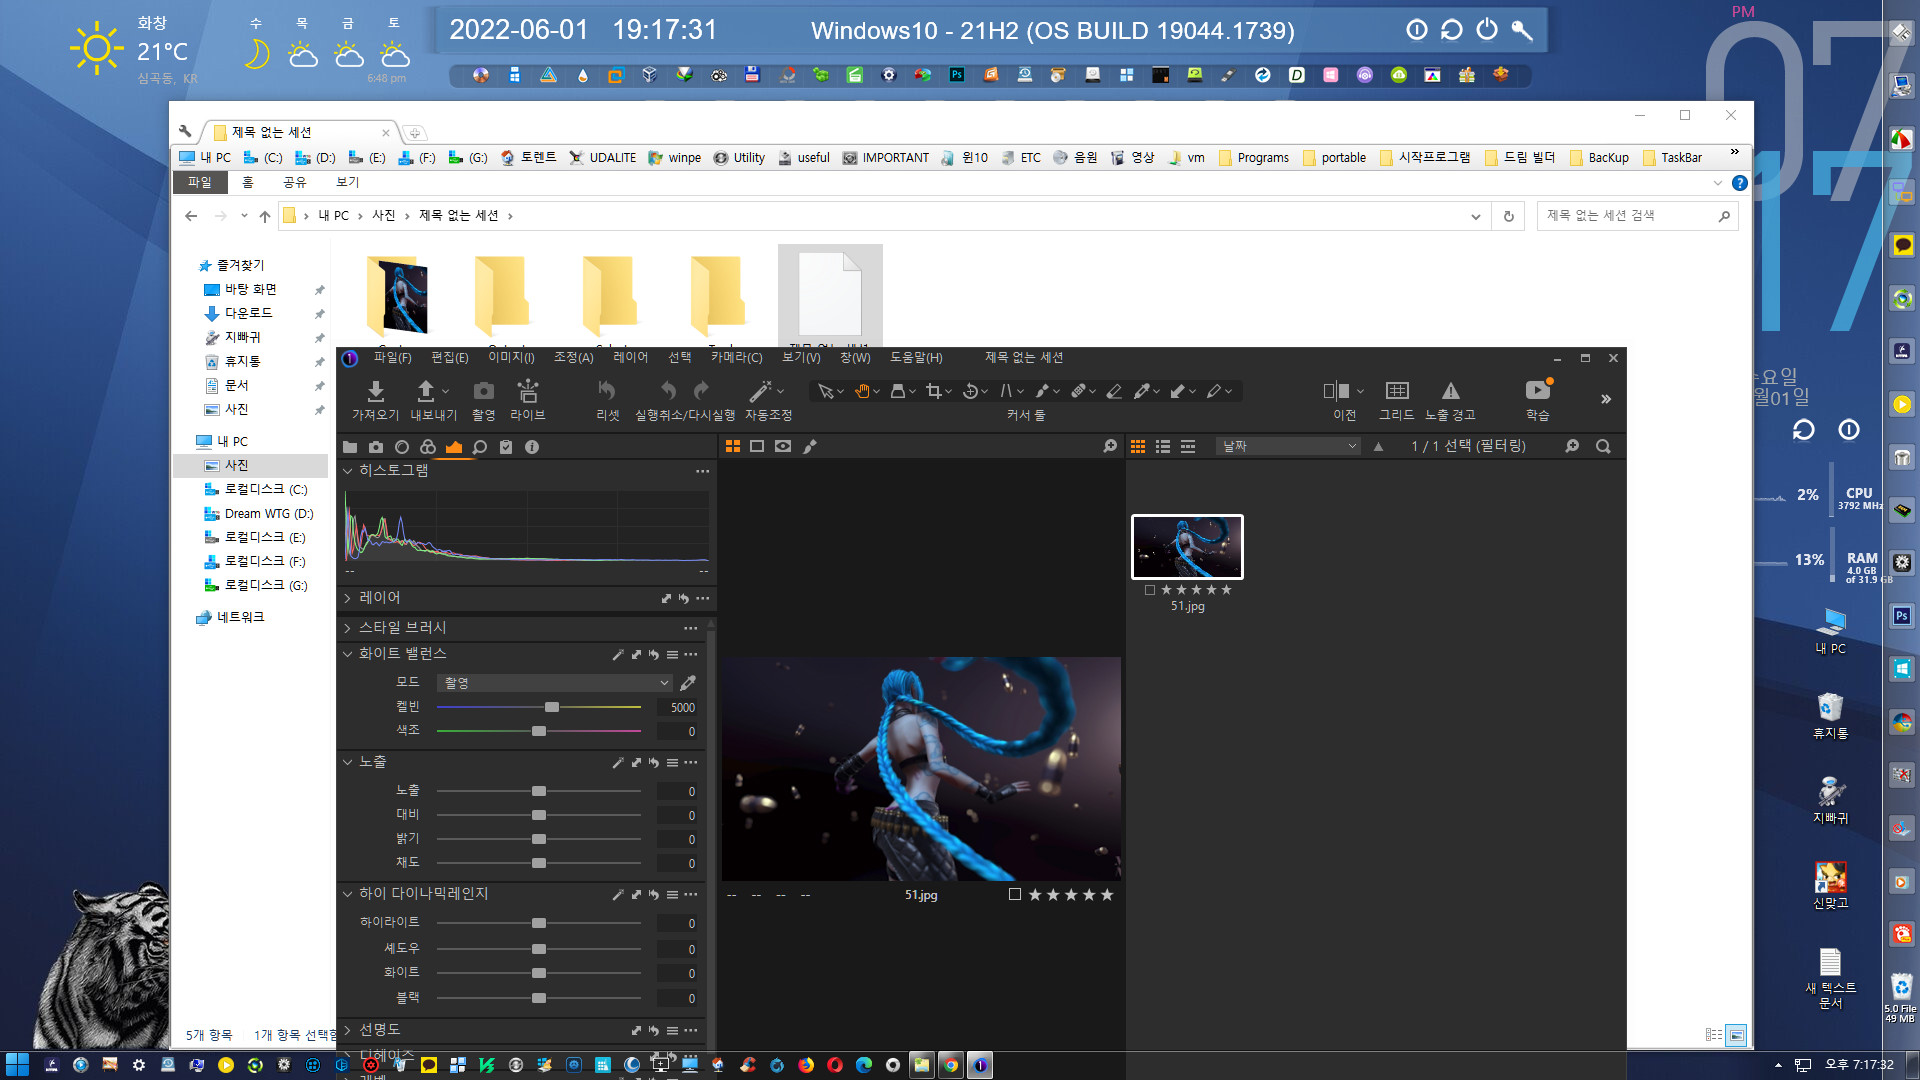Collapse the Exposure (노출) panel

coord(348,762)
